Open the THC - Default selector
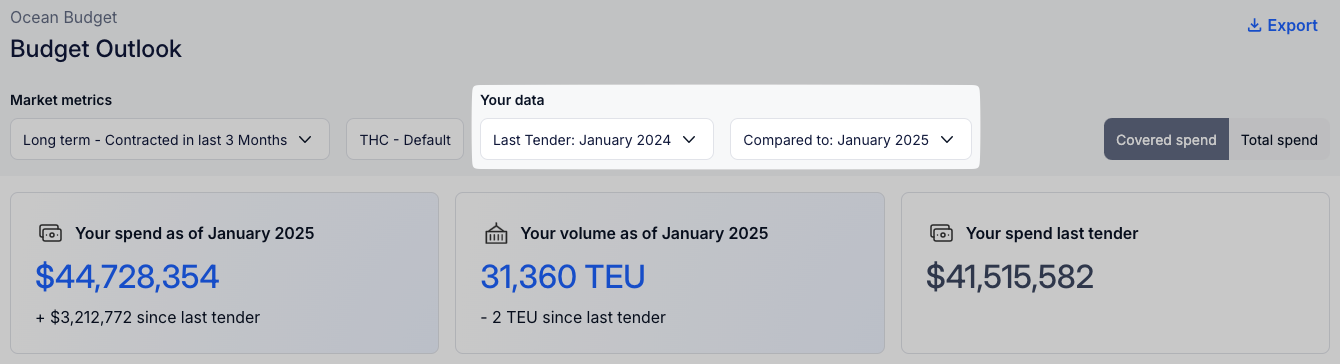The height and width of the screenshot is (364, 1340). [x=405, y=139]
